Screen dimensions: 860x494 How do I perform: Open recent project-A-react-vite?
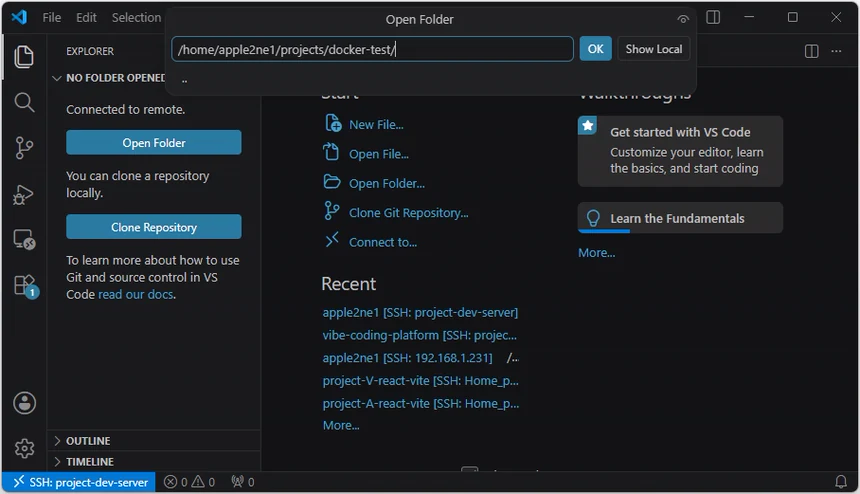(x=421, y=404)
